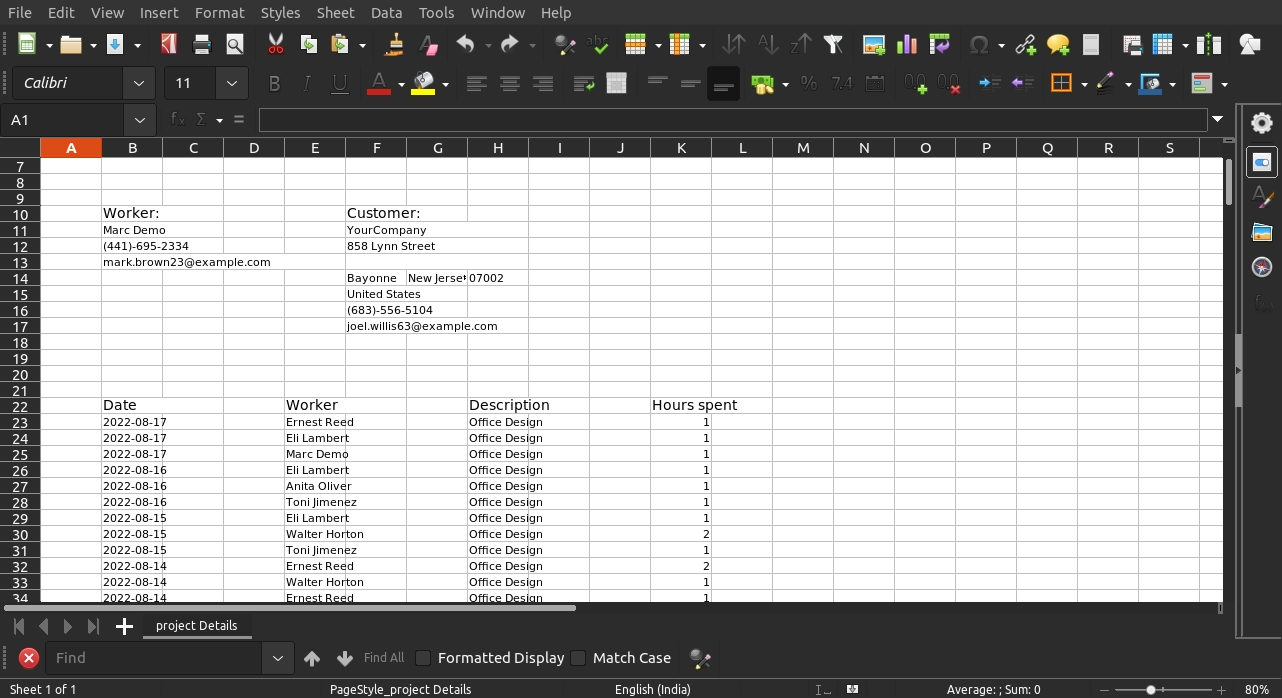The height and width of the screenshot is (698, 1282).
Task: Open background color dropdown arrow
Action: pyautogui.click(x=445, y=84)
